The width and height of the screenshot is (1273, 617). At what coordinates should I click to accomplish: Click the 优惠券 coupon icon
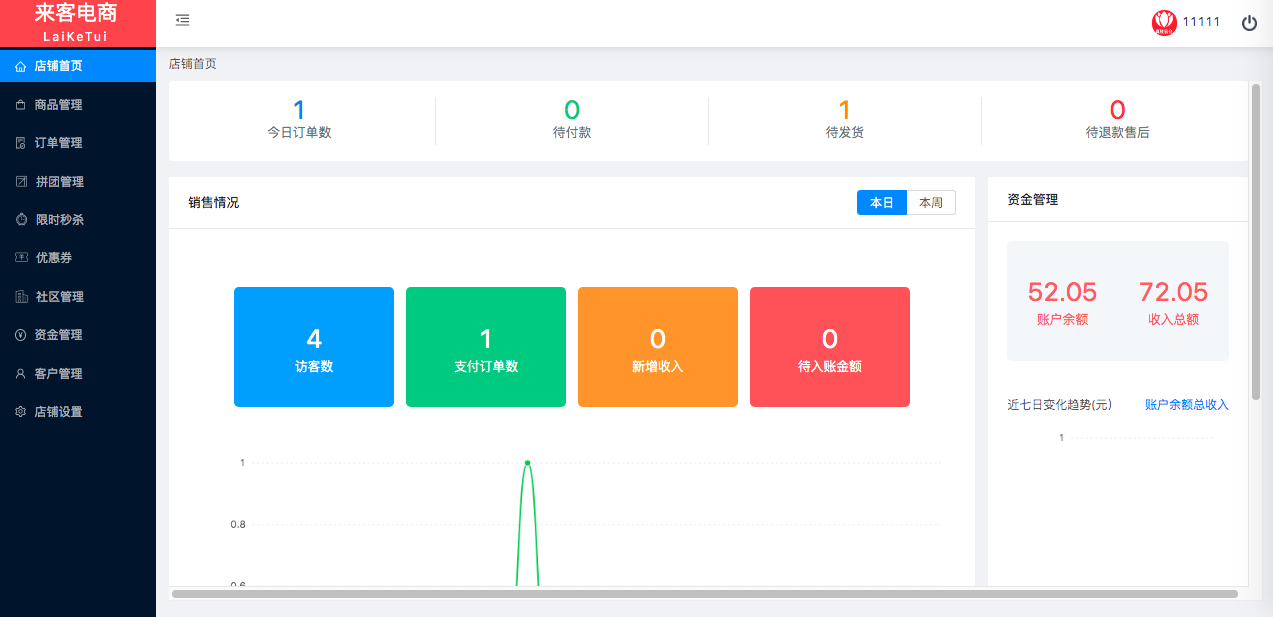tap(20, 258)
